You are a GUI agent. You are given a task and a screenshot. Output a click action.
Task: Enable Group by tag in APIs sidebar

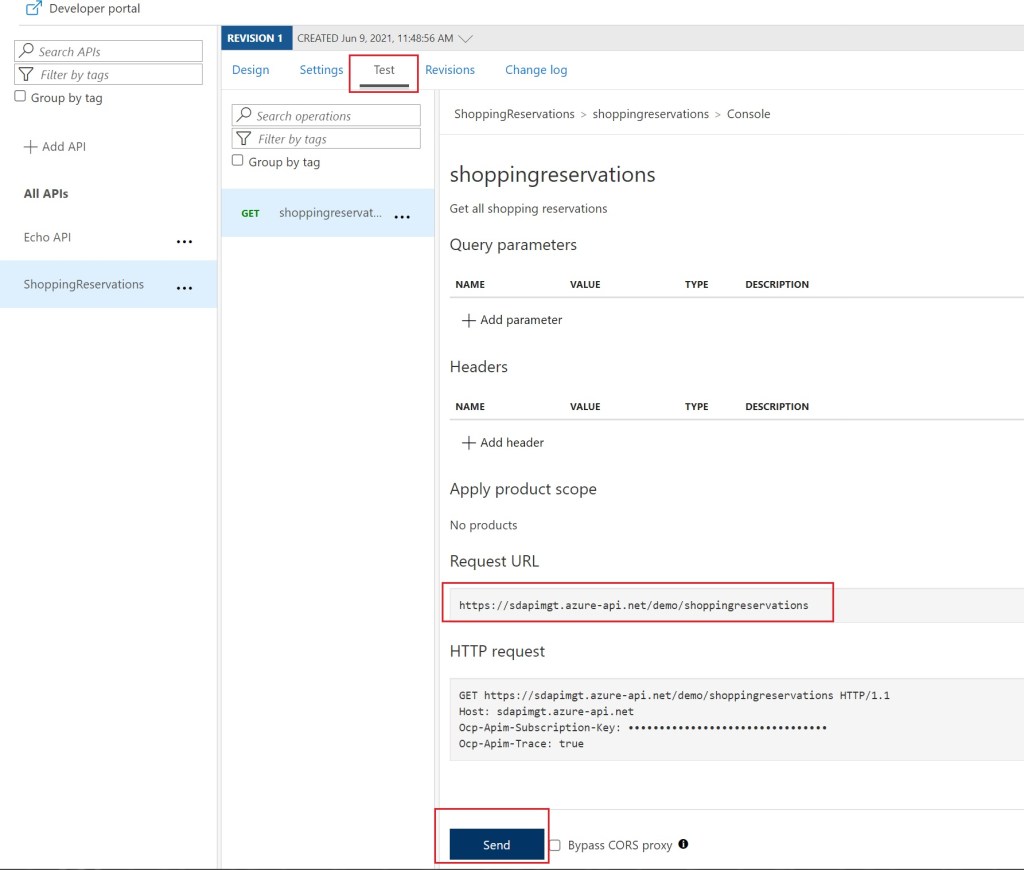tap(20, 97)
